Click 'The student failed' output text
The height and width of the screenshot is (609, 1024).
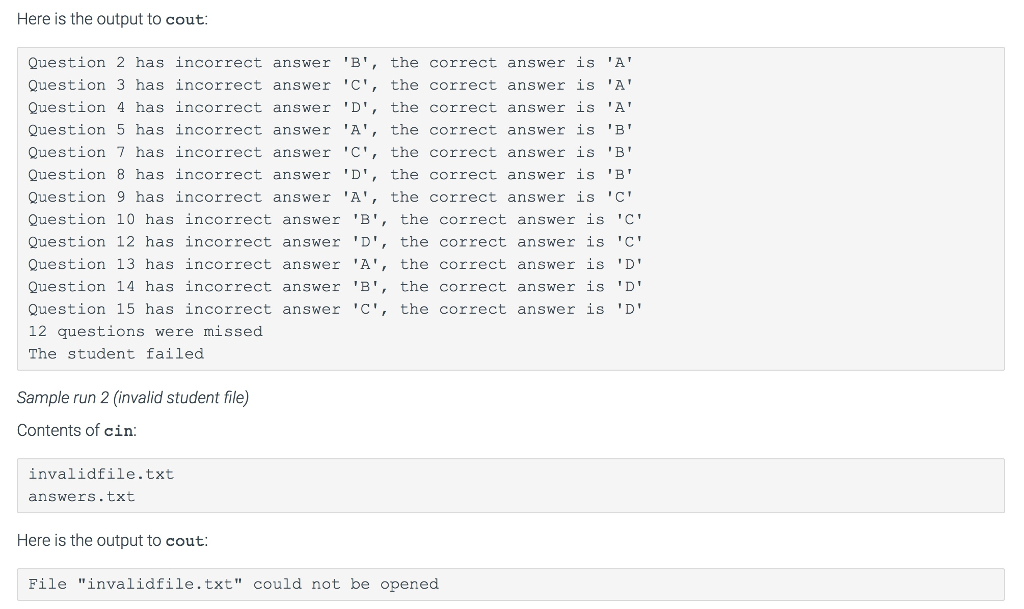click(116, 354)
